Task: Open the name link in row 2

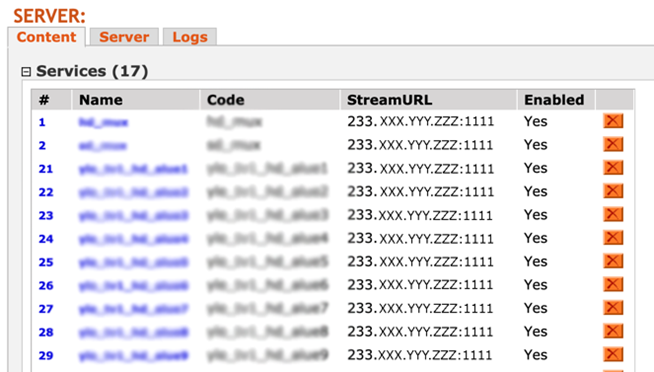Action: coord(103,146)
